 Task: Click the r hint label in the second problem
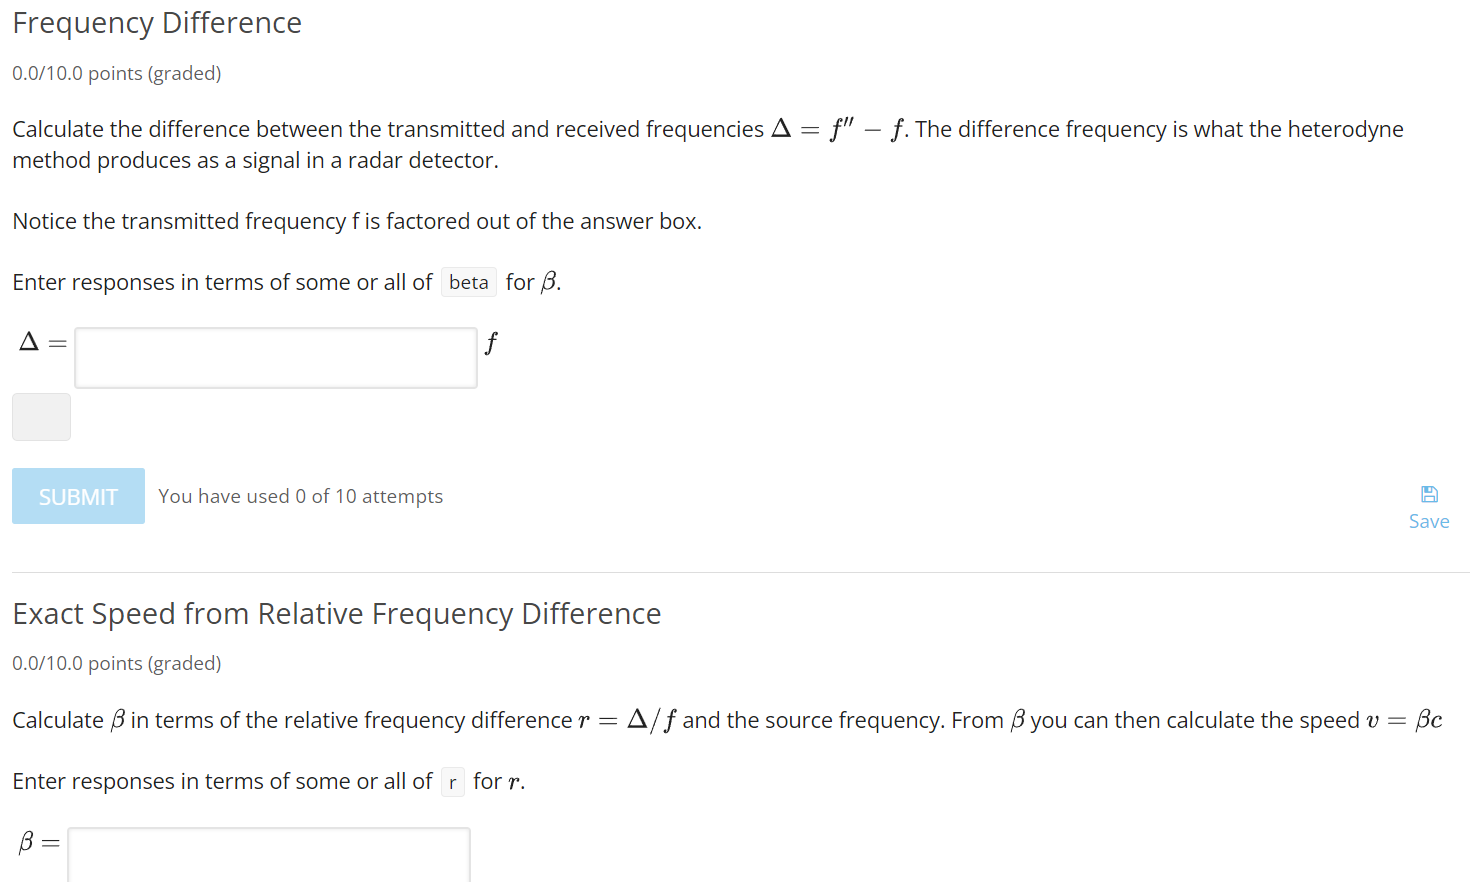click(452, 782)
